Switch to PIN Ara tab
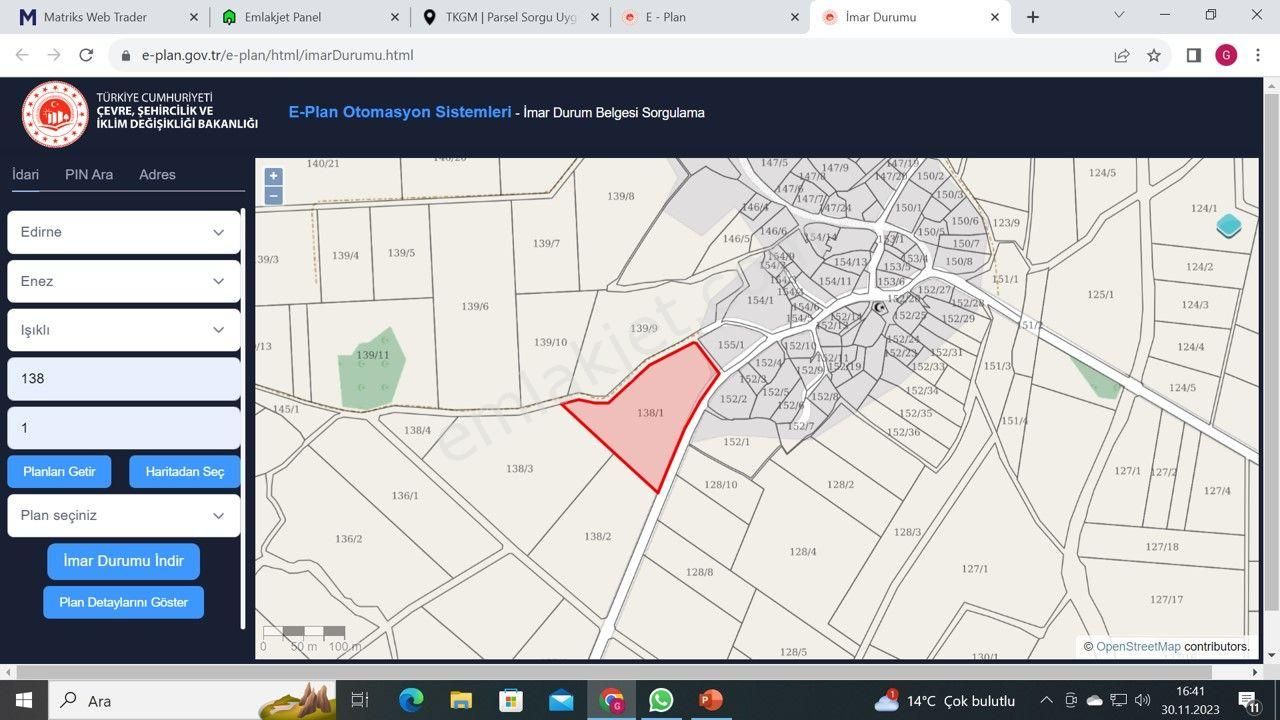This screenshot has width=1280, height=720. [89, 174]
